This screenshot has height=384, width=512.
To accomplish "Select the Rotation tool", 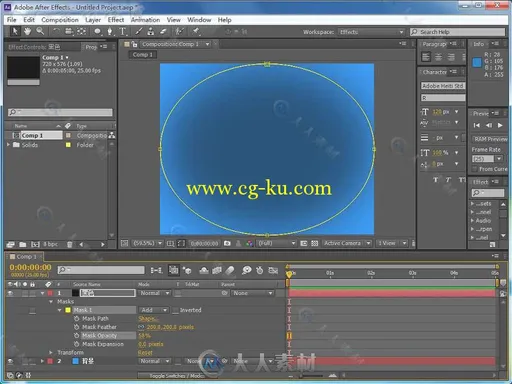I will click(56, 31).
